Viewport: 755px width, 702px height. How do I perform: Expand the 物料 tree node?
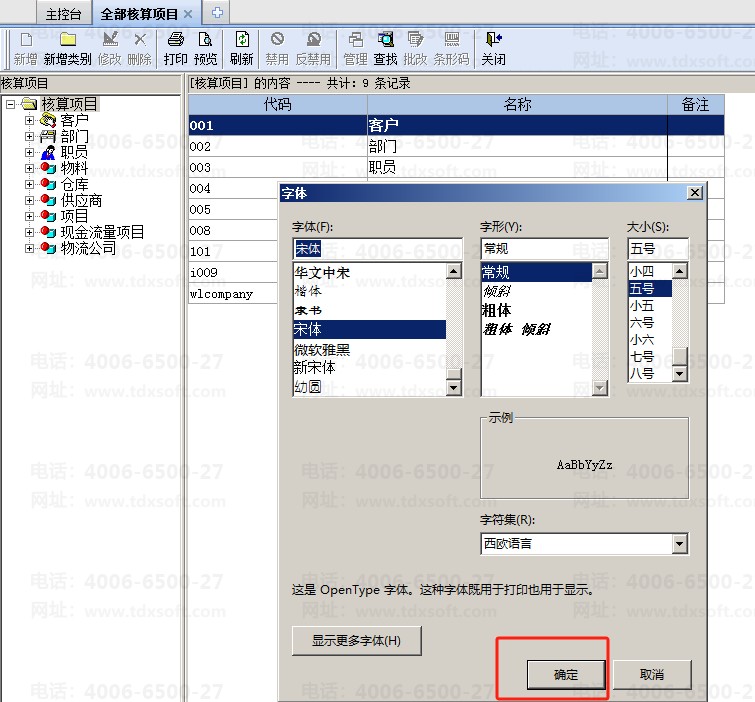pos(29,169)
